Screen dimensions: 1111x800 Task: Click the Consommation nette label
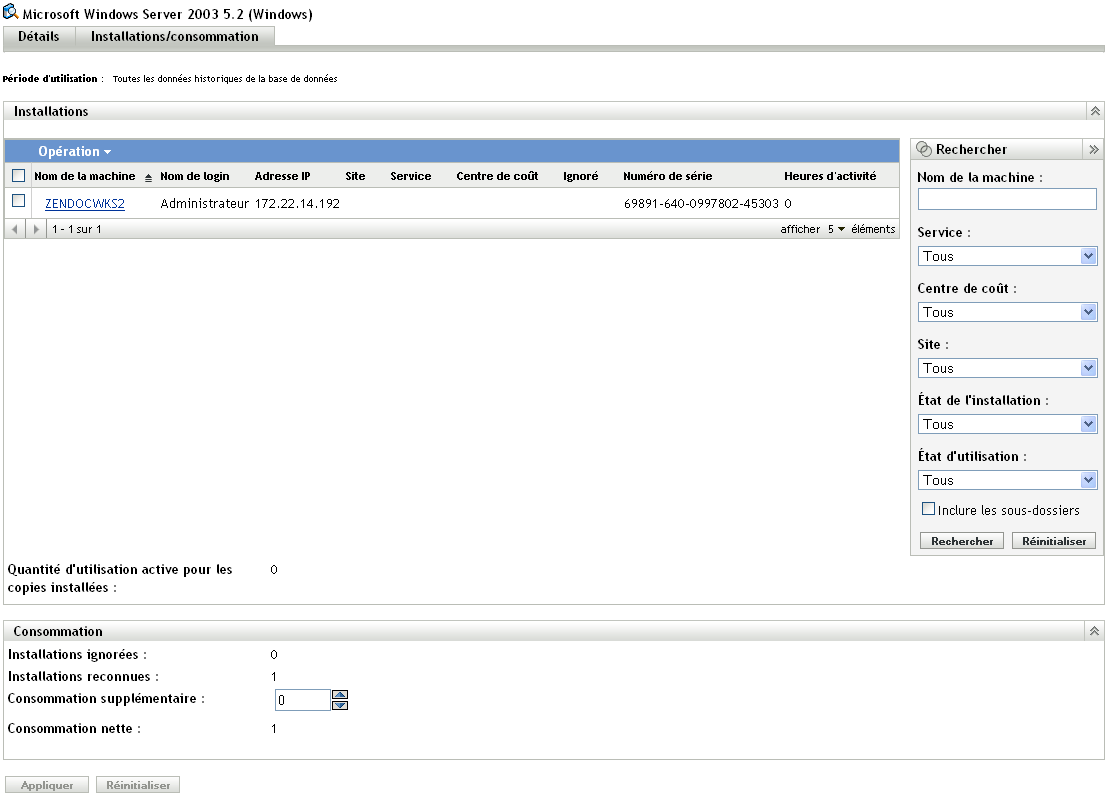tap(74, 728)
